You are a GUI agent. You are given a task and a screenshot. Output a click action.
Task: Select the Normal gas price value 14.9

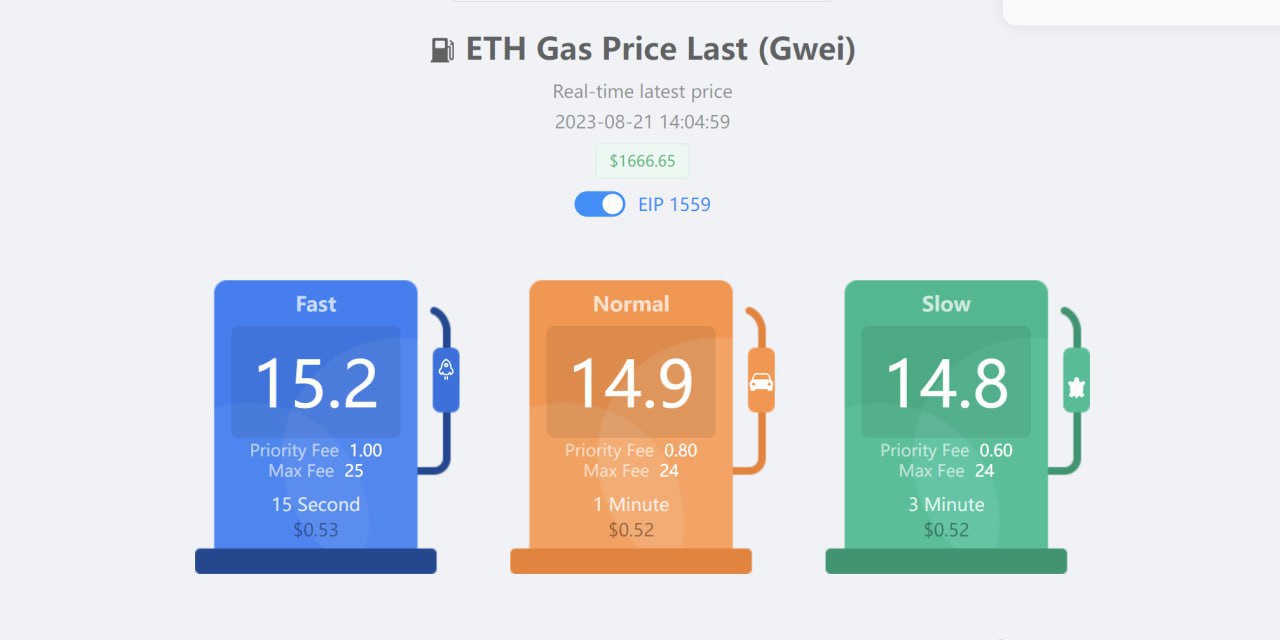(631, 383)
